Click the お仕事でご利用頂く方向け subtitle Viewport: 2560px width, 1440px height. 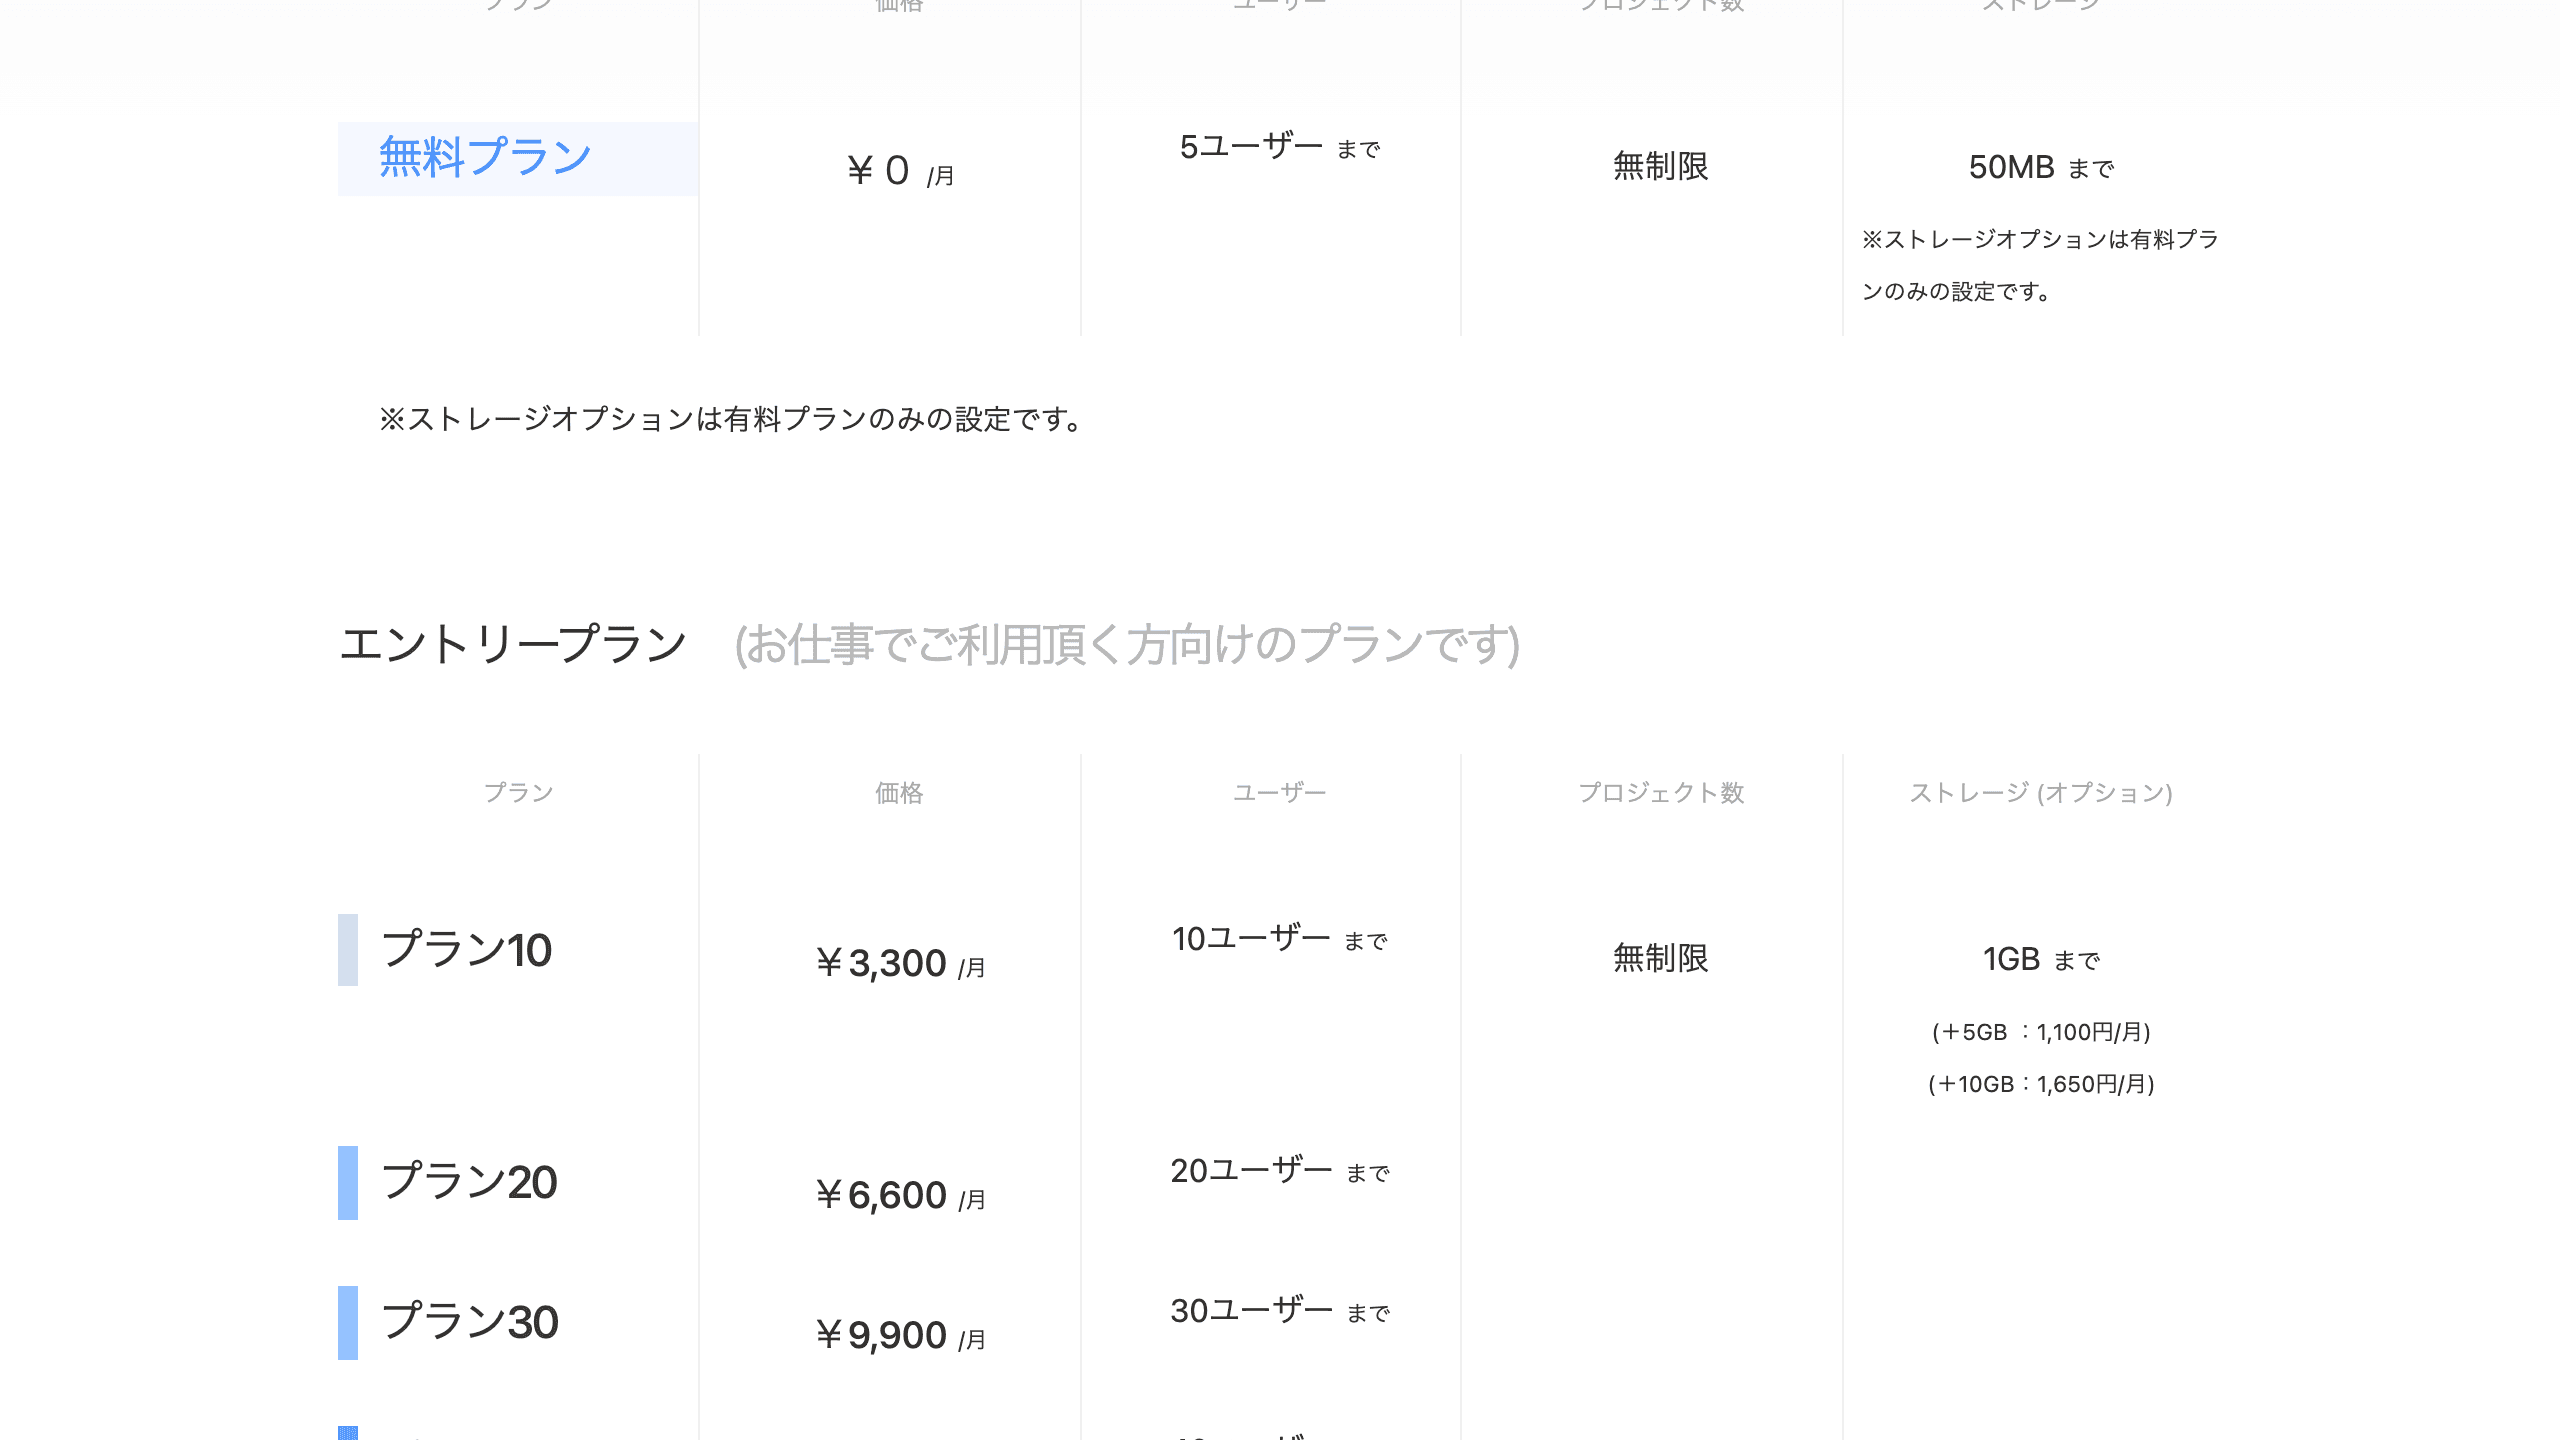pyautogui.click(x=1127, y=644)
